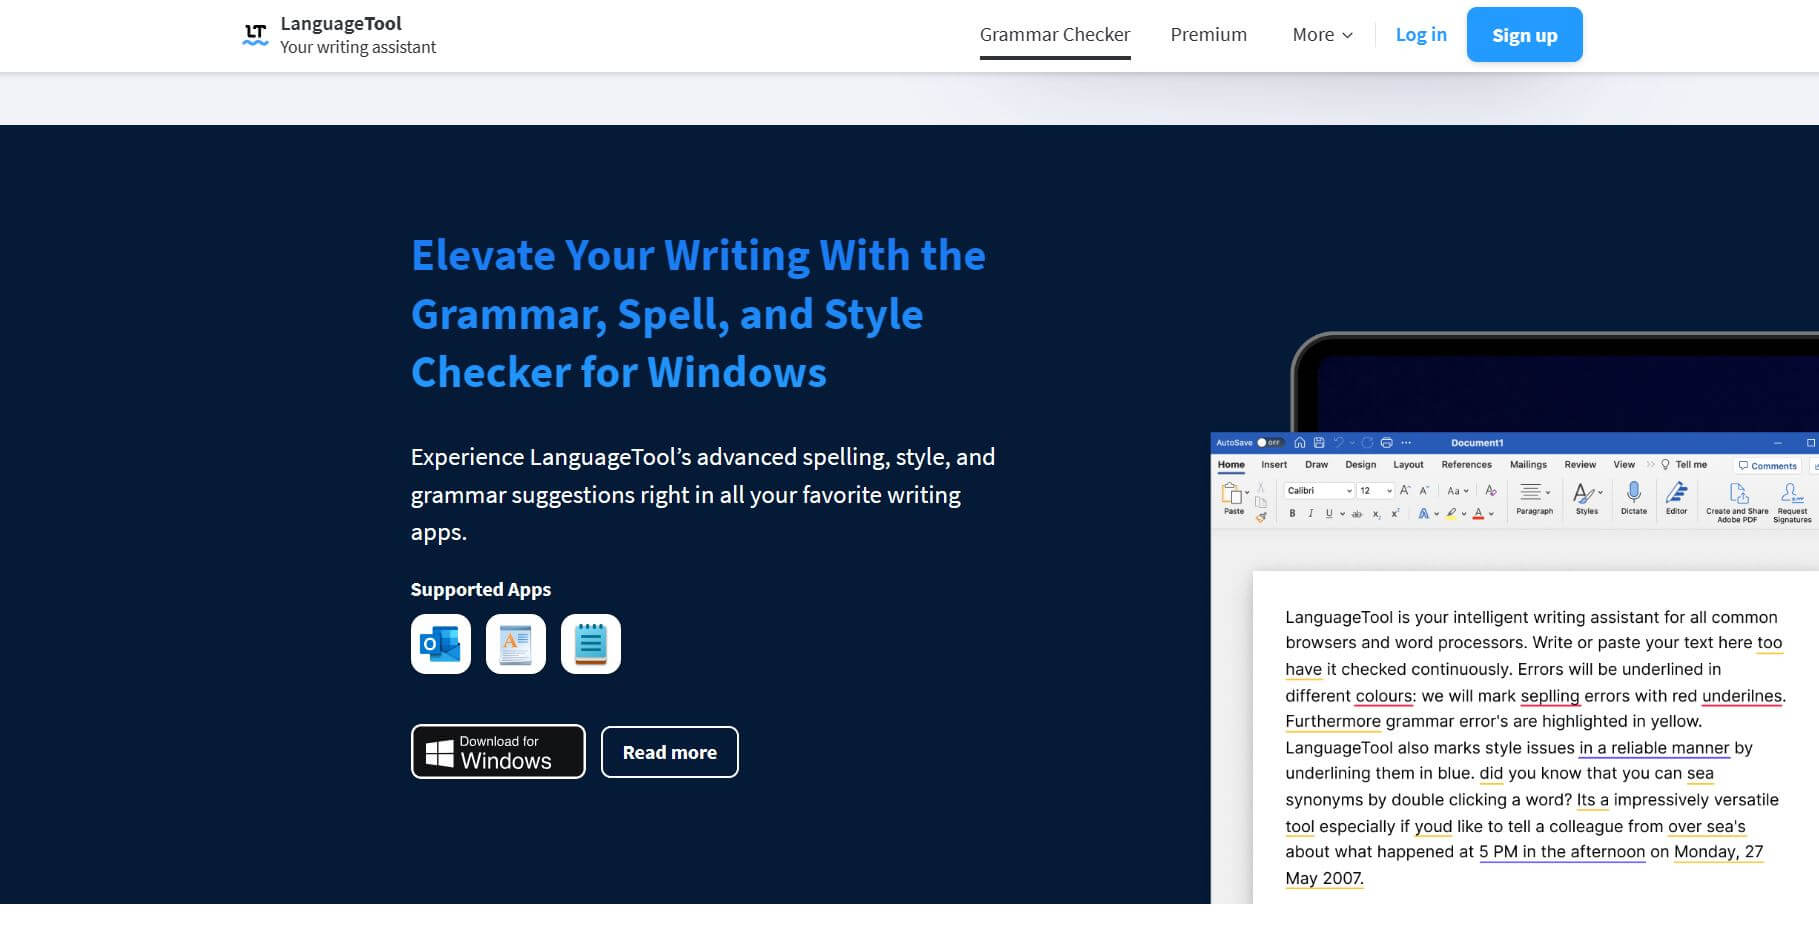Click the Cut scissors icon

[1261, 487]
